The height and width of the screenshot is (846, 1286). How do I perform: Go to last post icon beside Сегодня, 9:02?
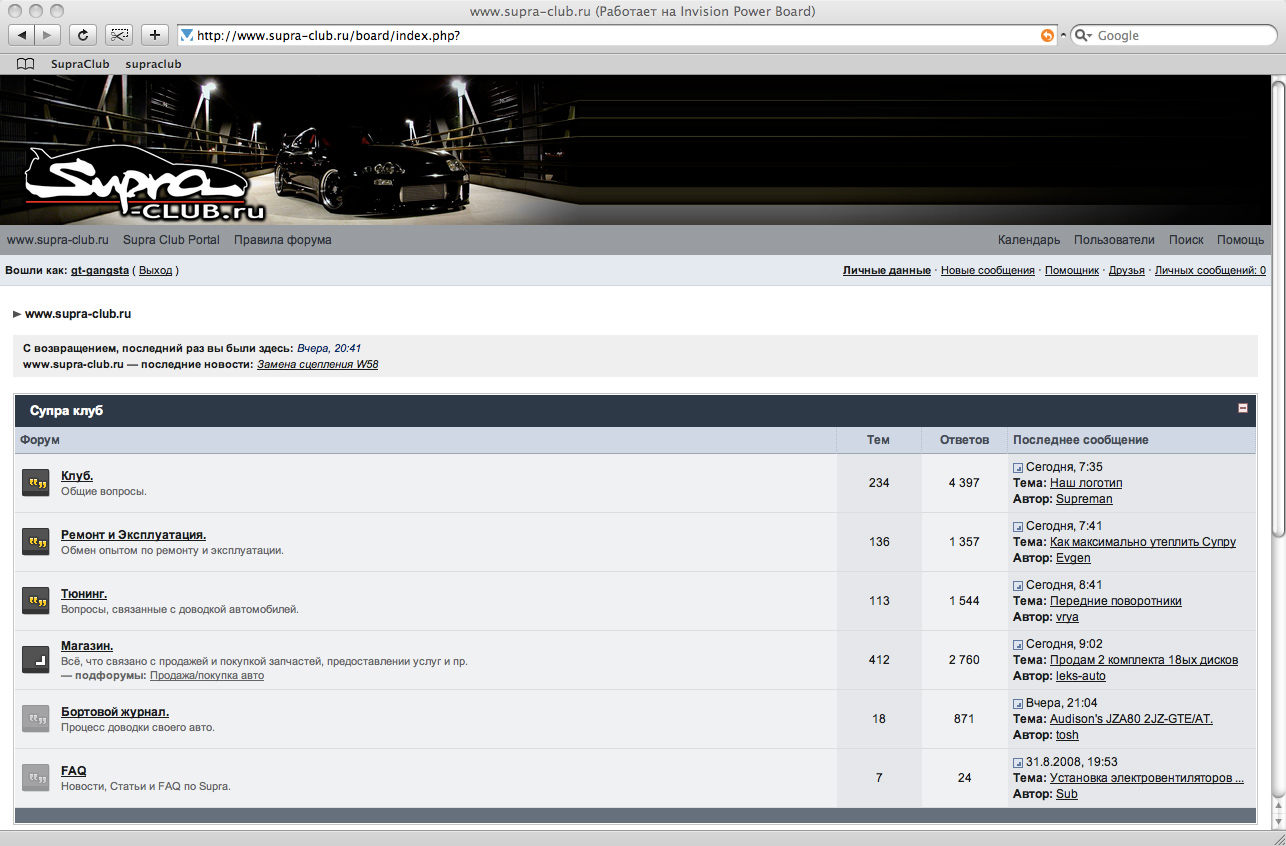pos(1018,645)
